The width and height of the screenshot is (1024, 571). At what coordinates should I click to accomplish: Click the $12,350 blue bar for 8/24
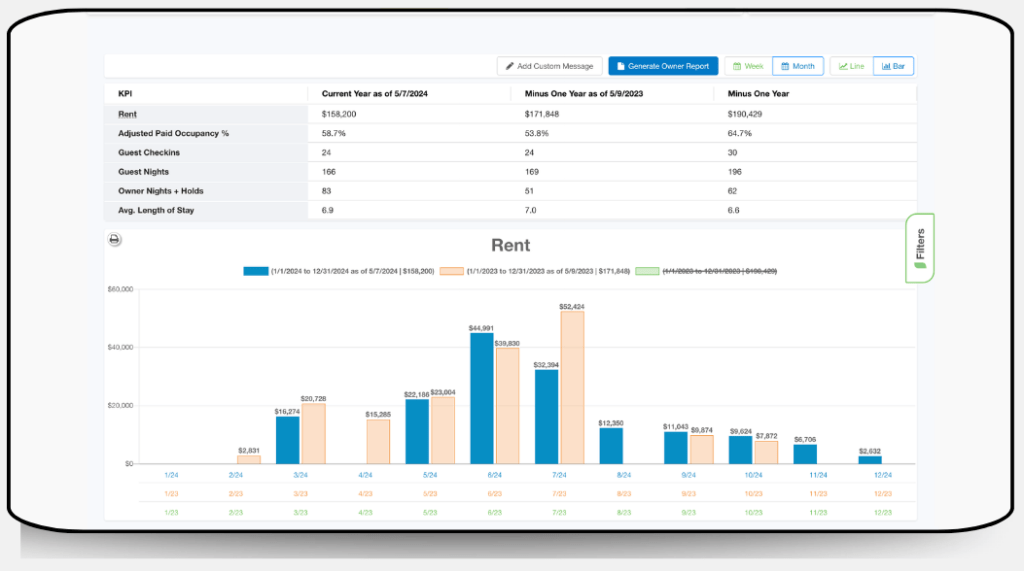click(x=611, y=446)
